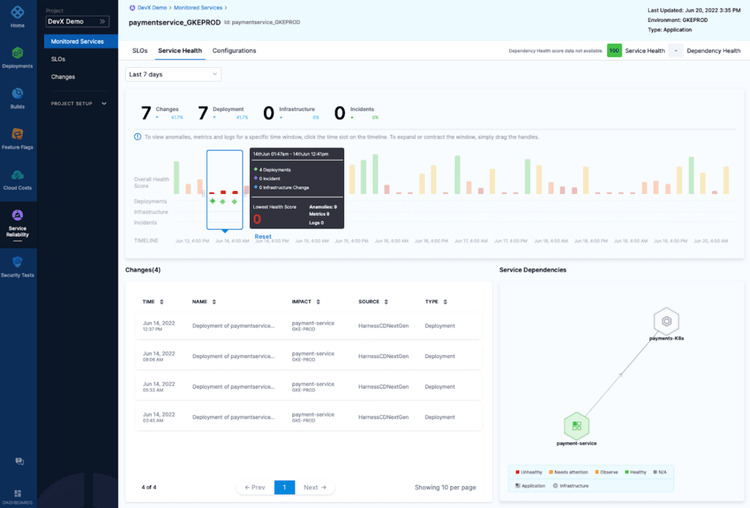Image resolution: width=750 pixels, height=508 pixels.
Task: Click the Healthy legend entry
Action: pos(635,472)
